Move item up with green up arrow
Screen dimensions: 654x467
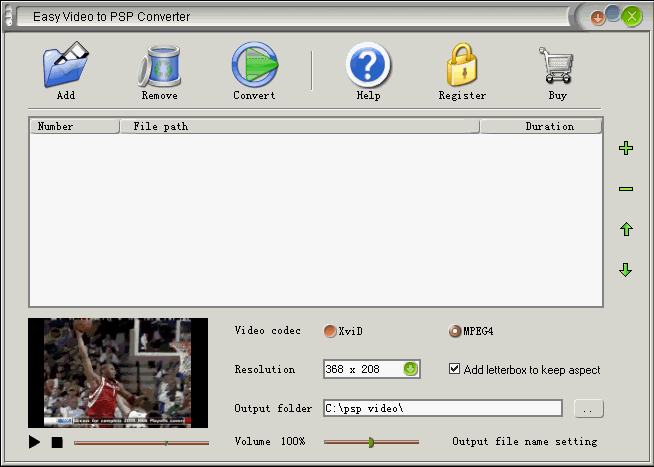pos(626,229)
